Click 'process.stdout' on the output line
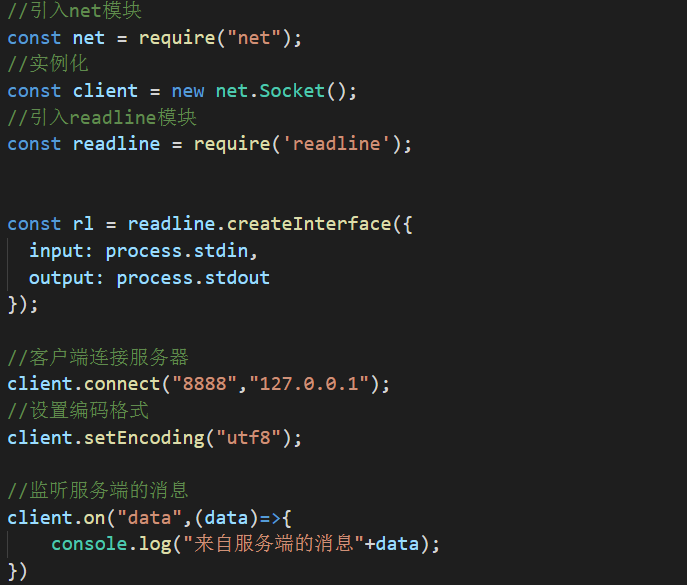Image resolution: width=687 pixels, height=585 pixels. point(193,278)
